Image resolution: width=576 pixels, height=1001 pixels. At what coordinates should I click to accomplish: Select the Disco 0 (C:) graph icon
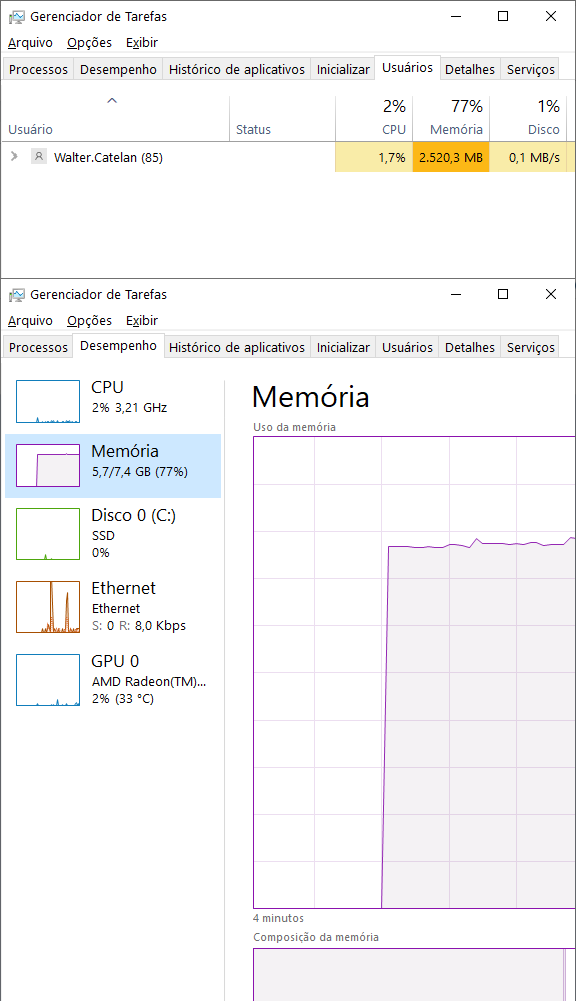[48, 534]
